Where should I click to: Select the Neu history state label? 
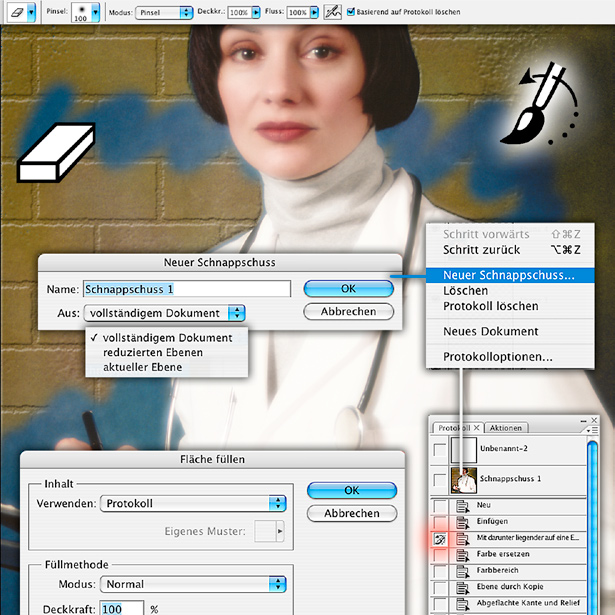pos(483,505)
